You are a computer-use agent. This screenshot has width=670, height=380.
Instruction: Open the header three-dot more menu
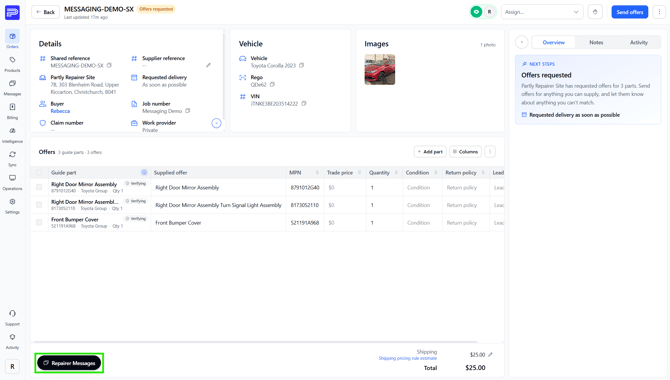tap(659, 12)
